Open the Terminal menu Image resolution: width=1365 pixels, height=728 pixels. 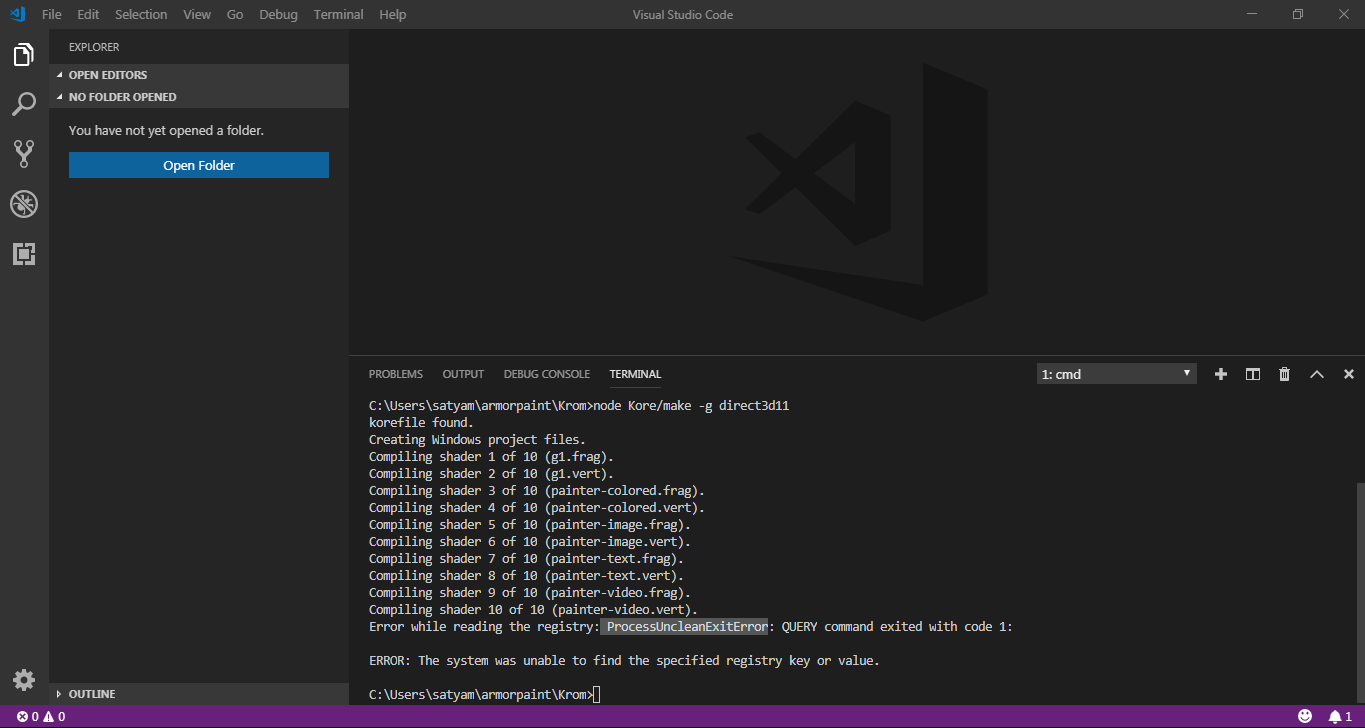(338, 14)
